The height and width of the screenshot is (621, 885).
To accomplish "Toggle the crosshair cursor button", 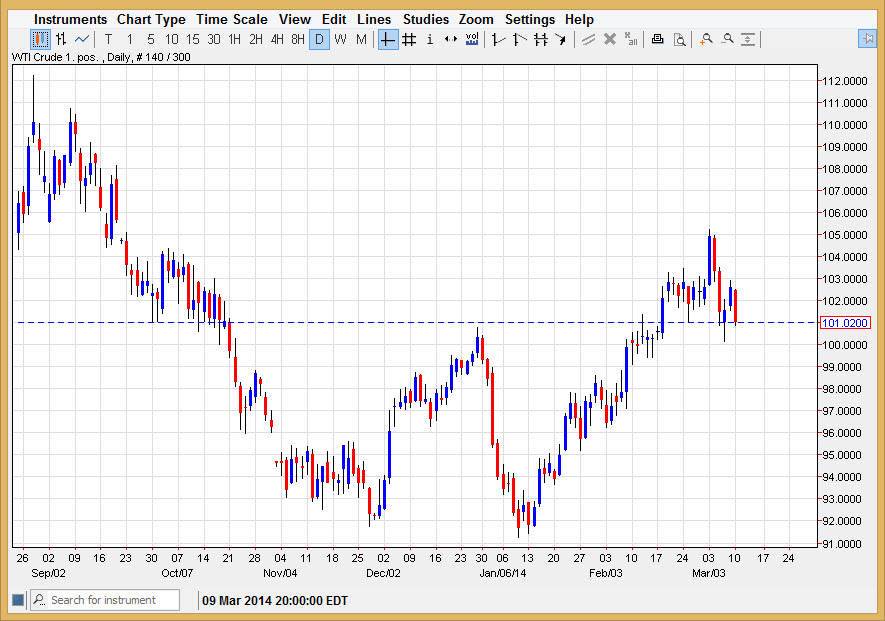I will pyautogui.click(x=387, y=39).
